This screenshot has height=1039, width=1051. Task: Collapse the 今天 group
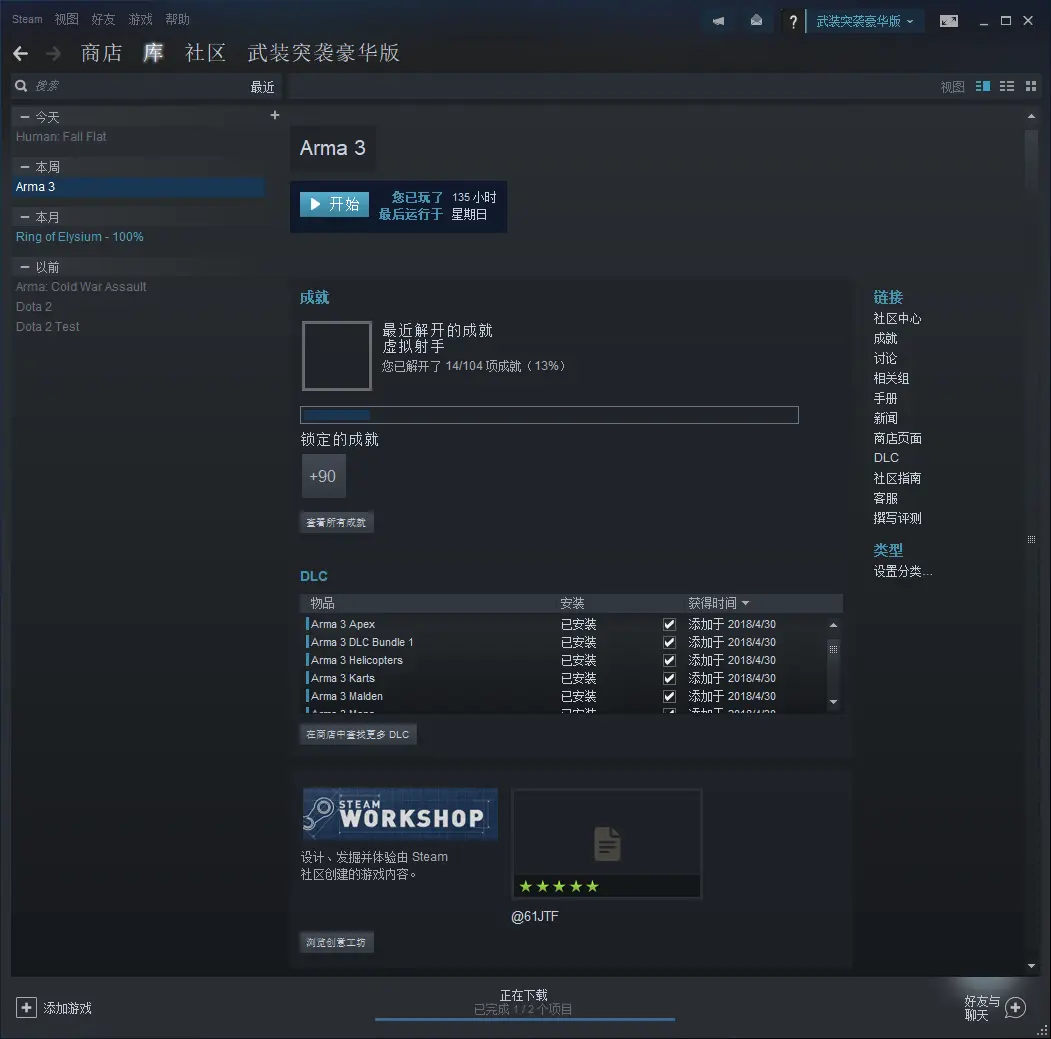tap(25, 117)
